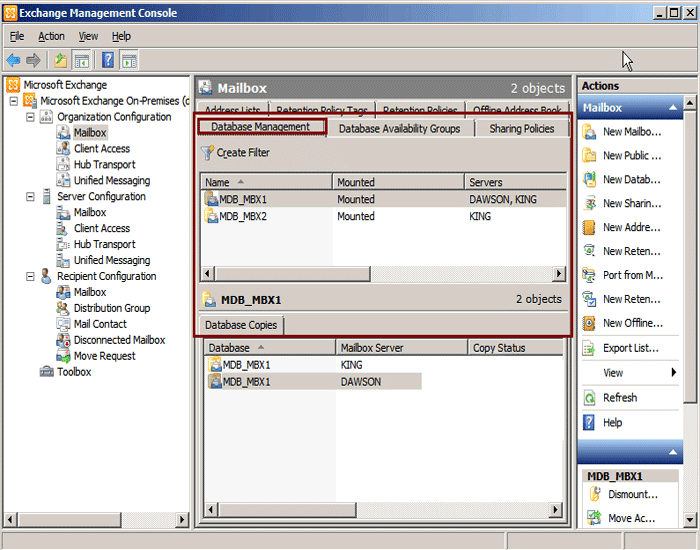This screenshot has width=700, height=550.
Task: Click the Microsoft Exchange root node icon
Action: click(x=13, y=84)
